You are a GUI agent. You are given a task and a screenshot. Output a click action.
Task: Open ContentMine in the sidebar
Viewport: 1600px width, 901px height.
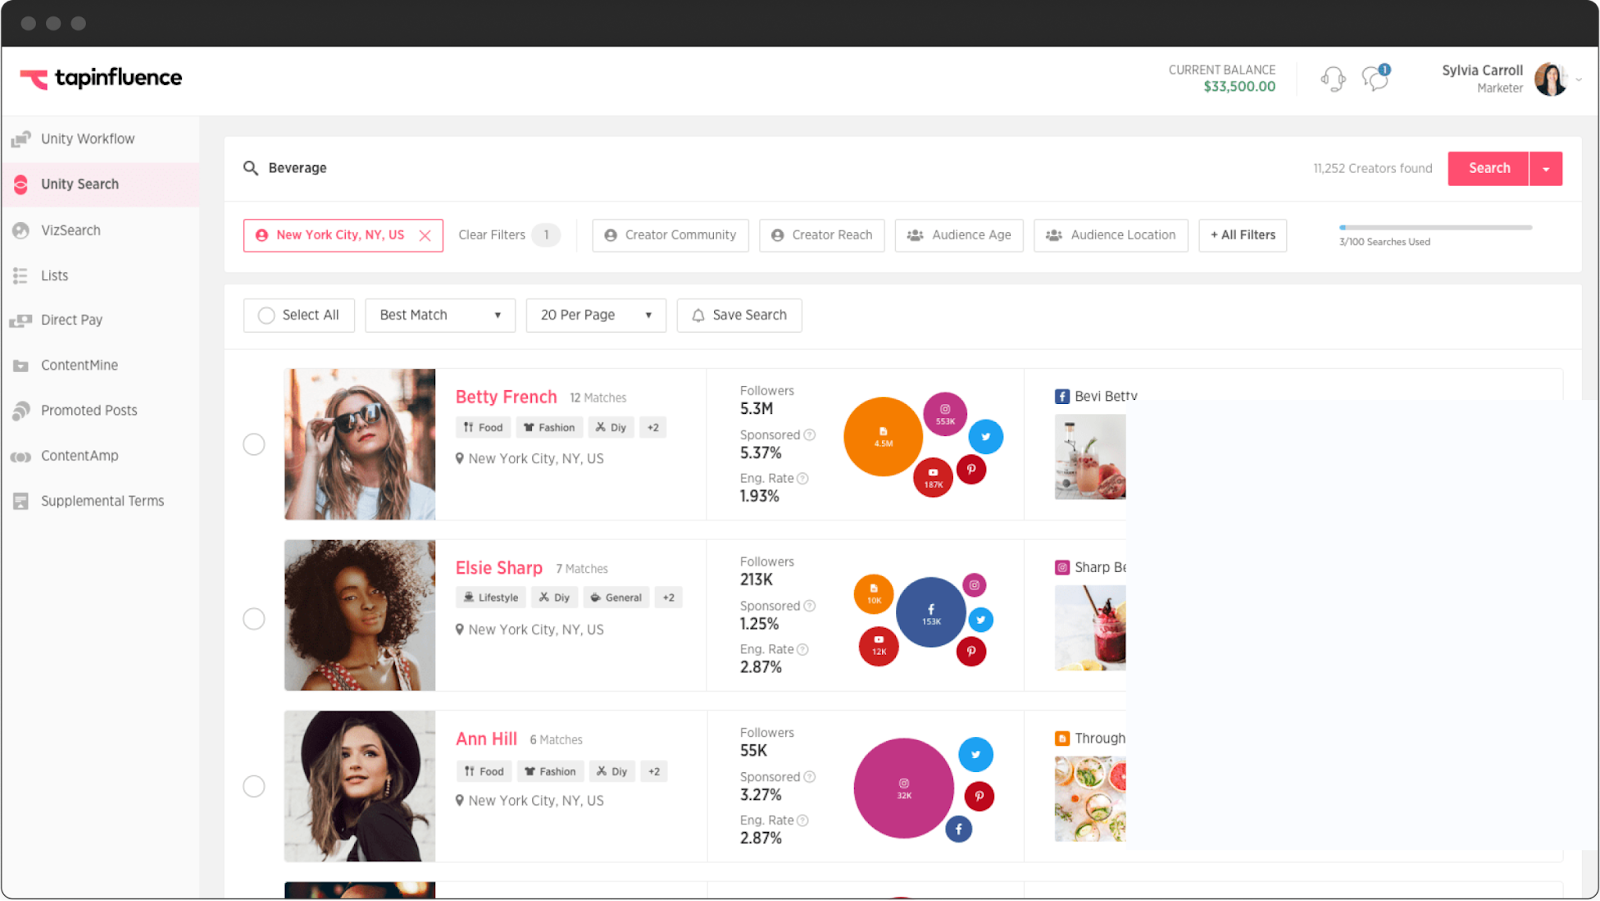click(100, 365)
